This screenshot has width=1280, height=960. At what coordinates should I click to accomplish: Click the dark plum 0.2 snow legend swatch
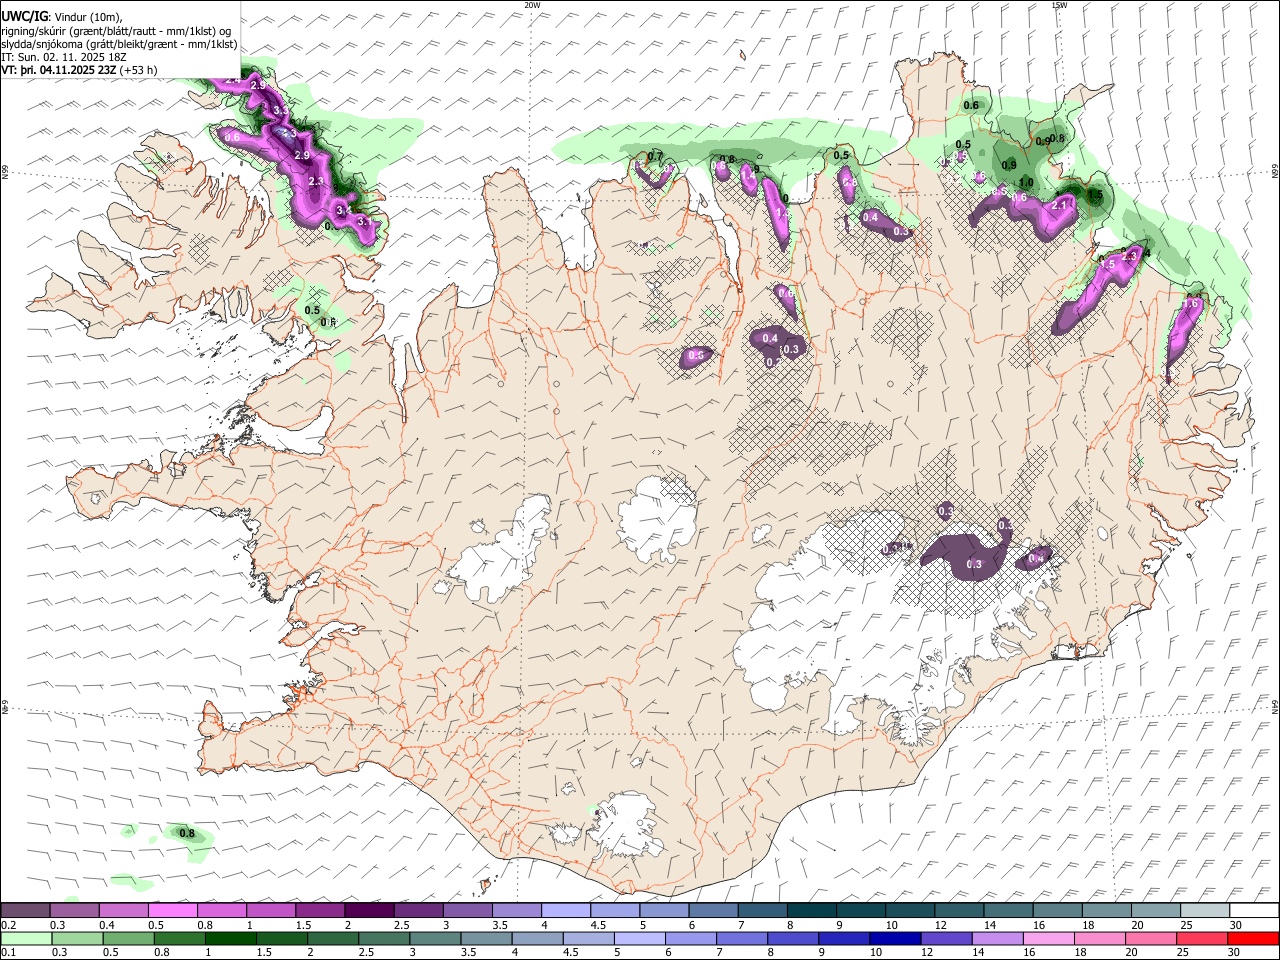tap(25, 910)
